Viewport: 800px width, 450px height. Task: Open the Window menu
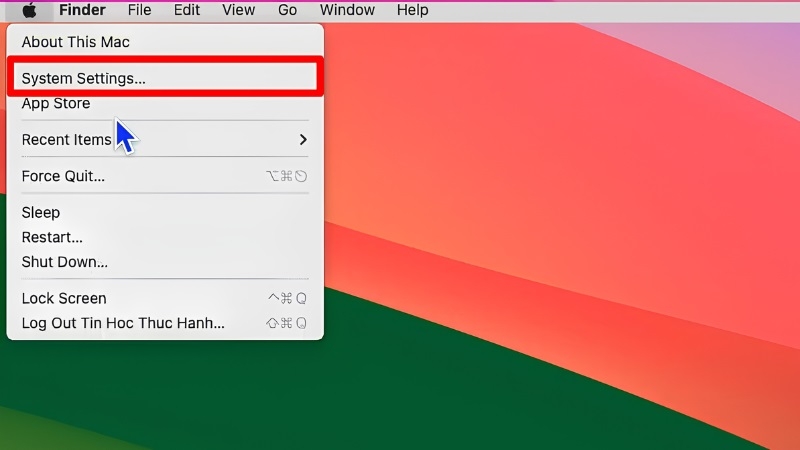(347, 10)
